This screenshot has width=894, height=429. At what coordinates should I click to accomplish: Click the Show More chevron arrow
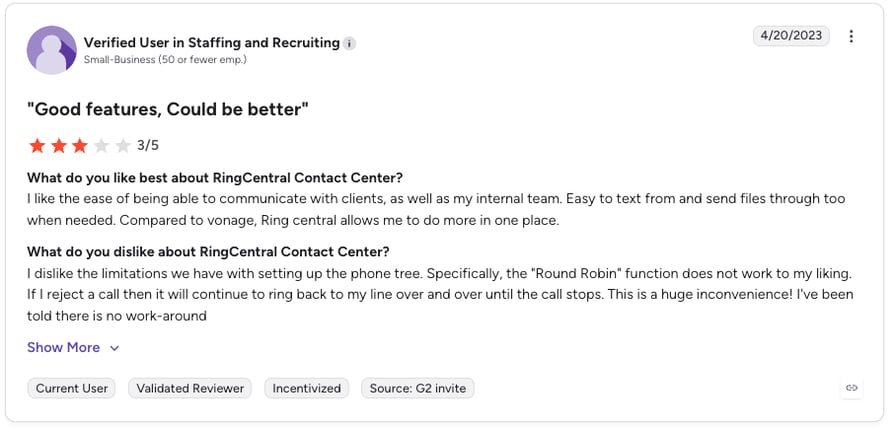(x=114, y=348)
